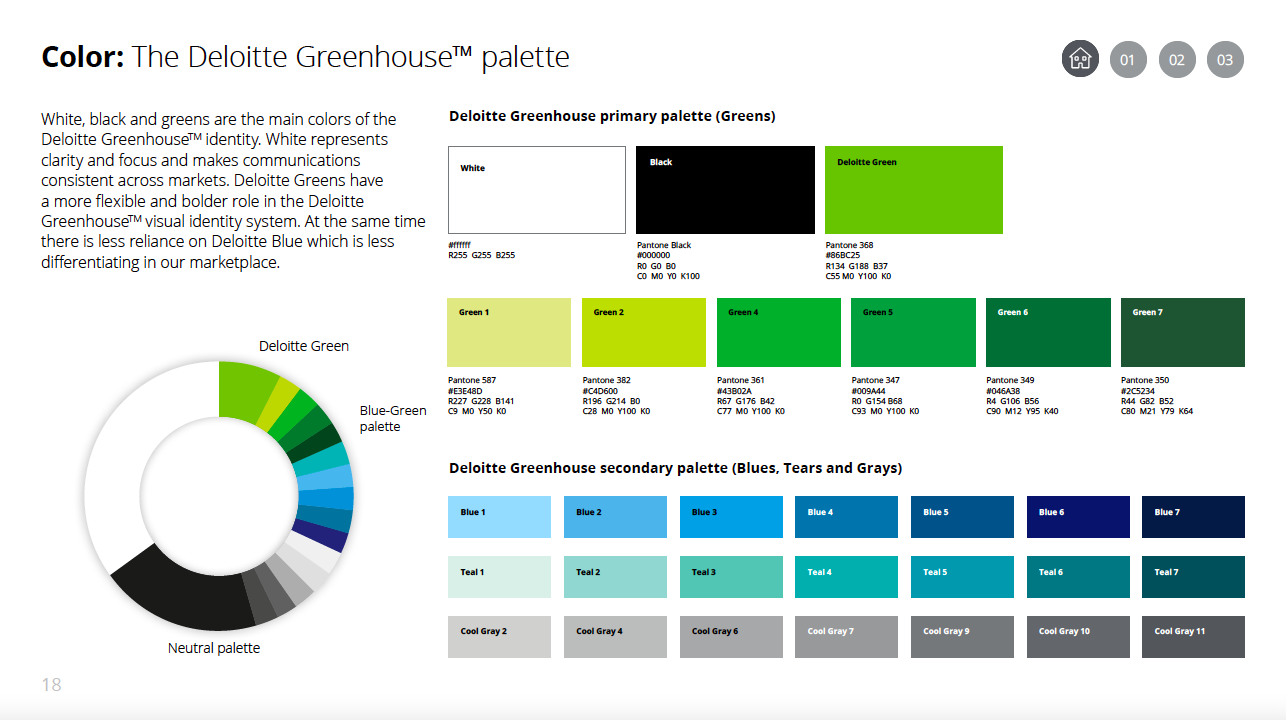Choose the Cool Gray 7 swatch
1286x720 pixels.
click(846, 637)
